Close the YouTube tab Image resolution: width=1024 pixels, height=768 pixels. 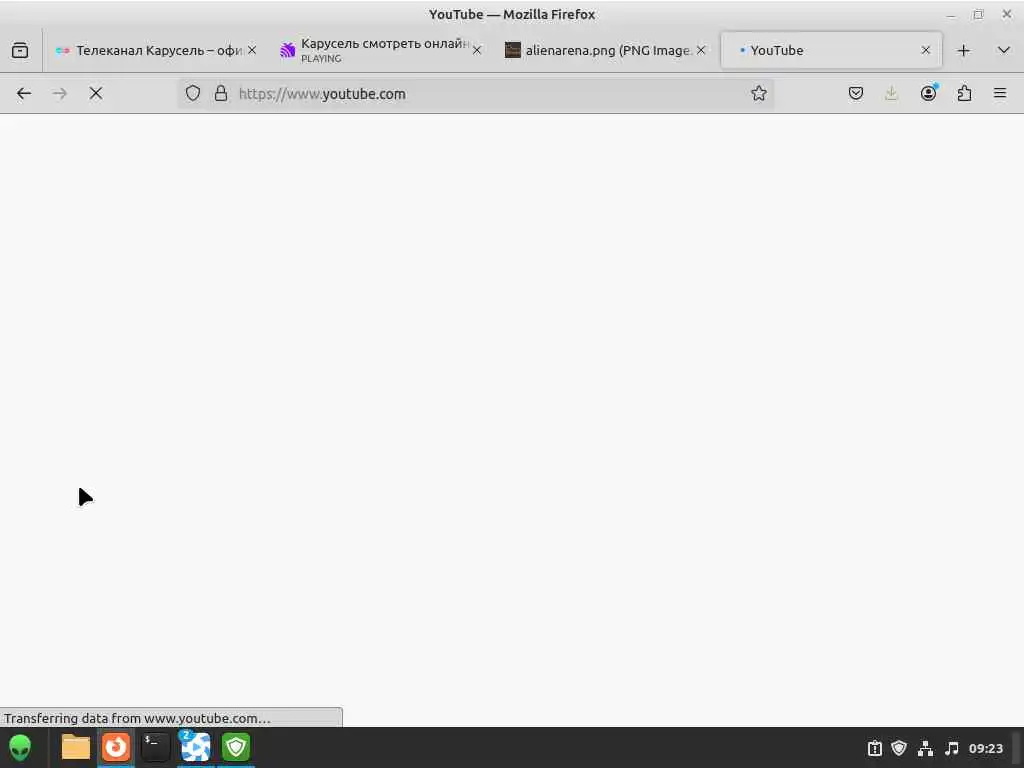tap(925, 50)
